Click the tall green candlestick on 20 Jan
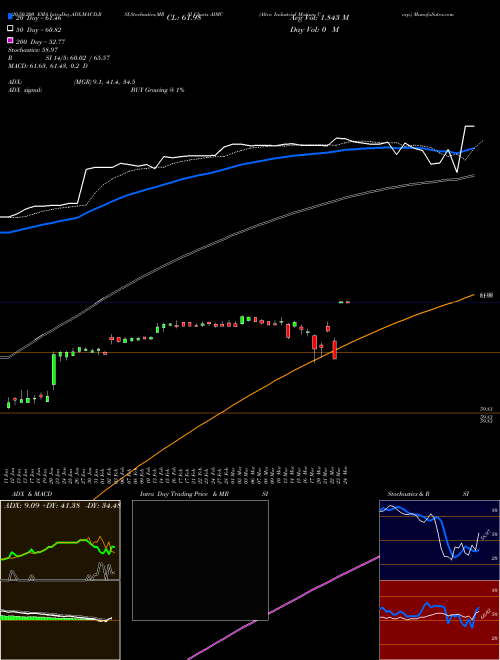Screen dimensions: 500x660 tap(54, 370)
